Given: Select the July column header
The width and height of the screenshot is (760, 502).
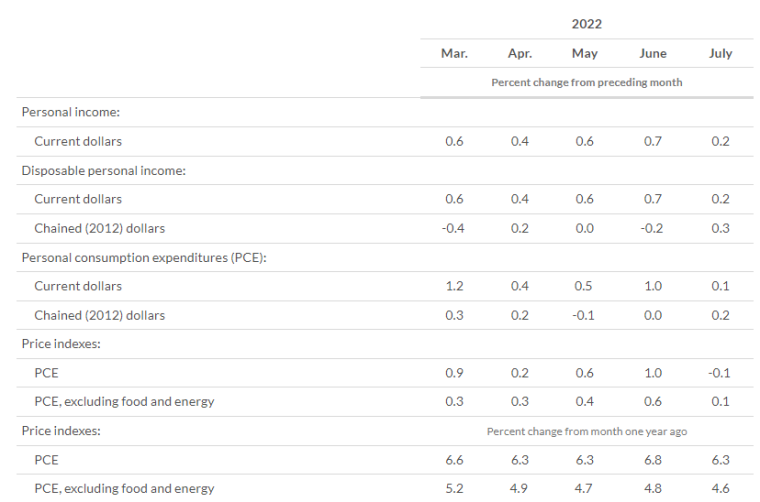Looking at the screenshot, I should pyautogui.click(x=720, y=53).
